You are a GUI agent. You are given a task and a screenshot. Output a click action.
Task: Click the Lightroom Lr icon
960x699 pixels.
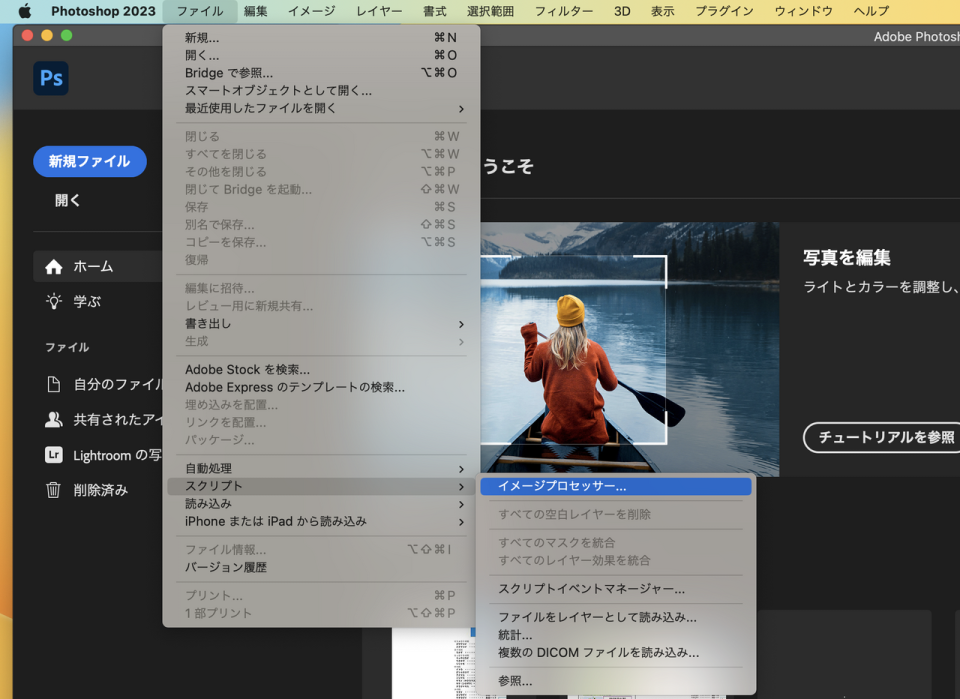pos(54,455)
